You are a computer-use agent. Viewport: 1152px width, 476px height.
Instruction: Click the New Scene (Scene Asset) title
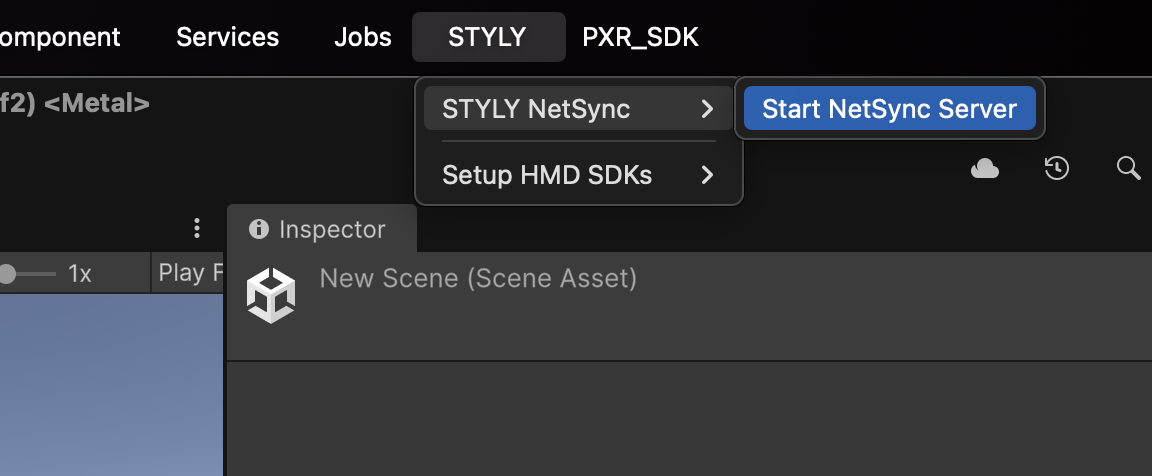(478, 277)
